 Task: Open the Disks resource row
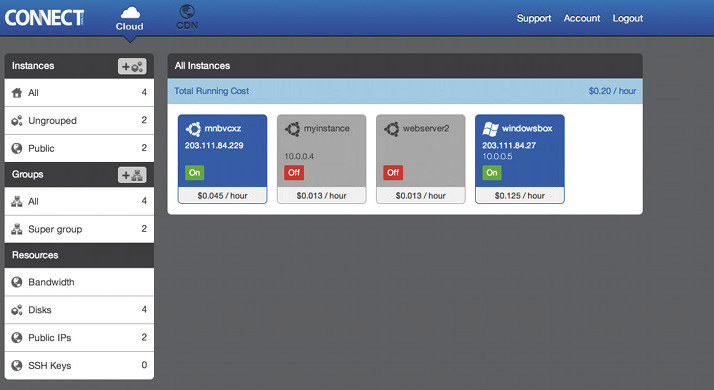click(79, 310)
